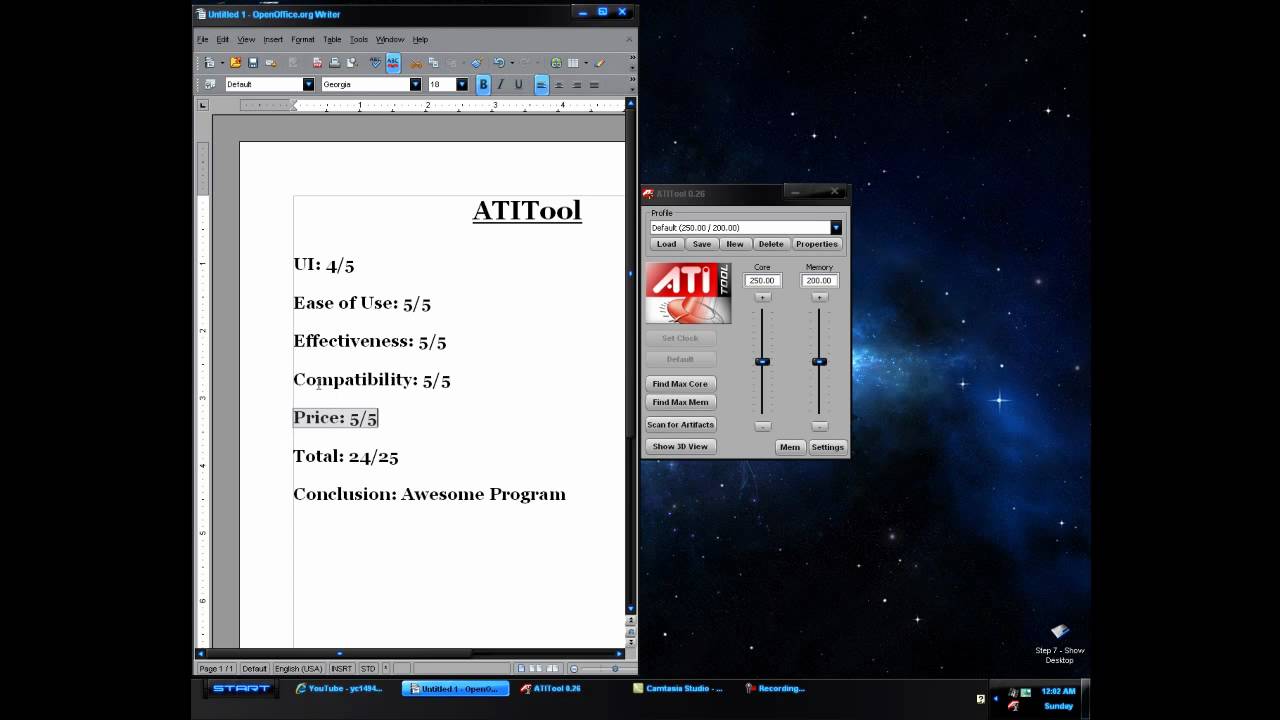The height and width of the screenshot is (720, 1280).
Task: Open the File menu
Action: click(x=202, y=40)
